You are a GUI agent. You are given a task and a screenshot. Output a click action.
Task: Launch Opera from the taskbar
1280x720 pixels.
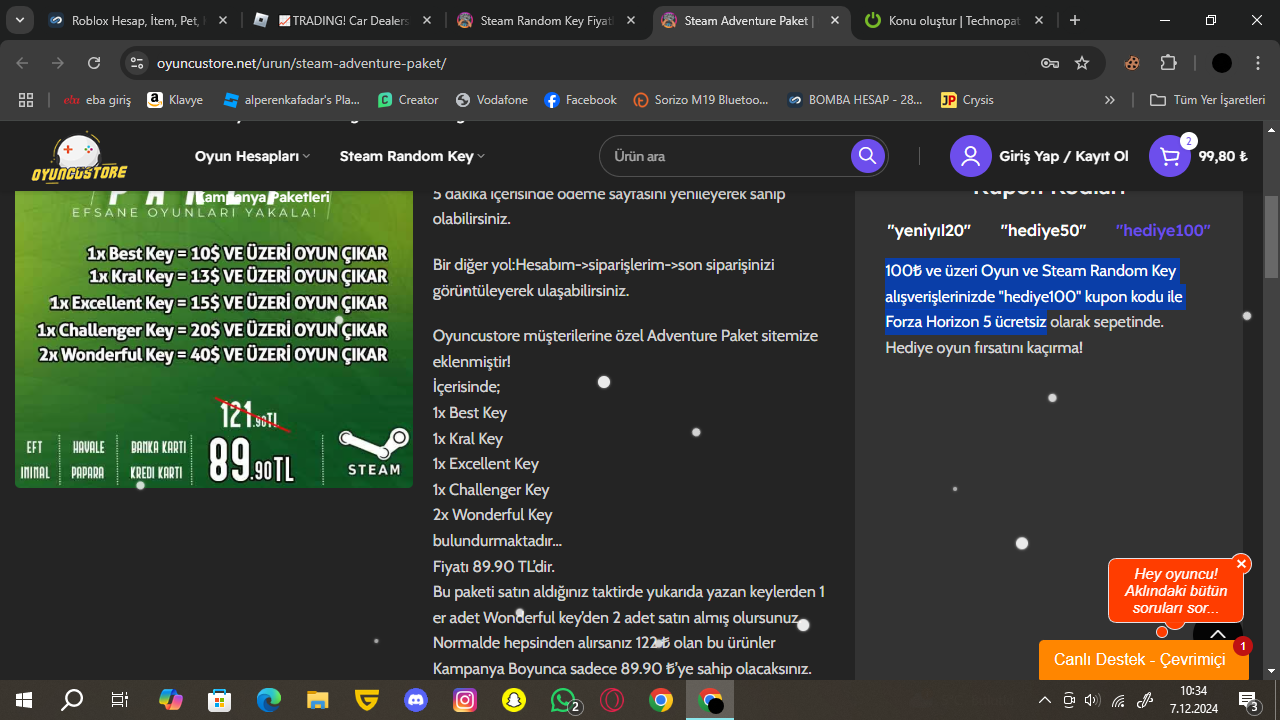(612, 700)
